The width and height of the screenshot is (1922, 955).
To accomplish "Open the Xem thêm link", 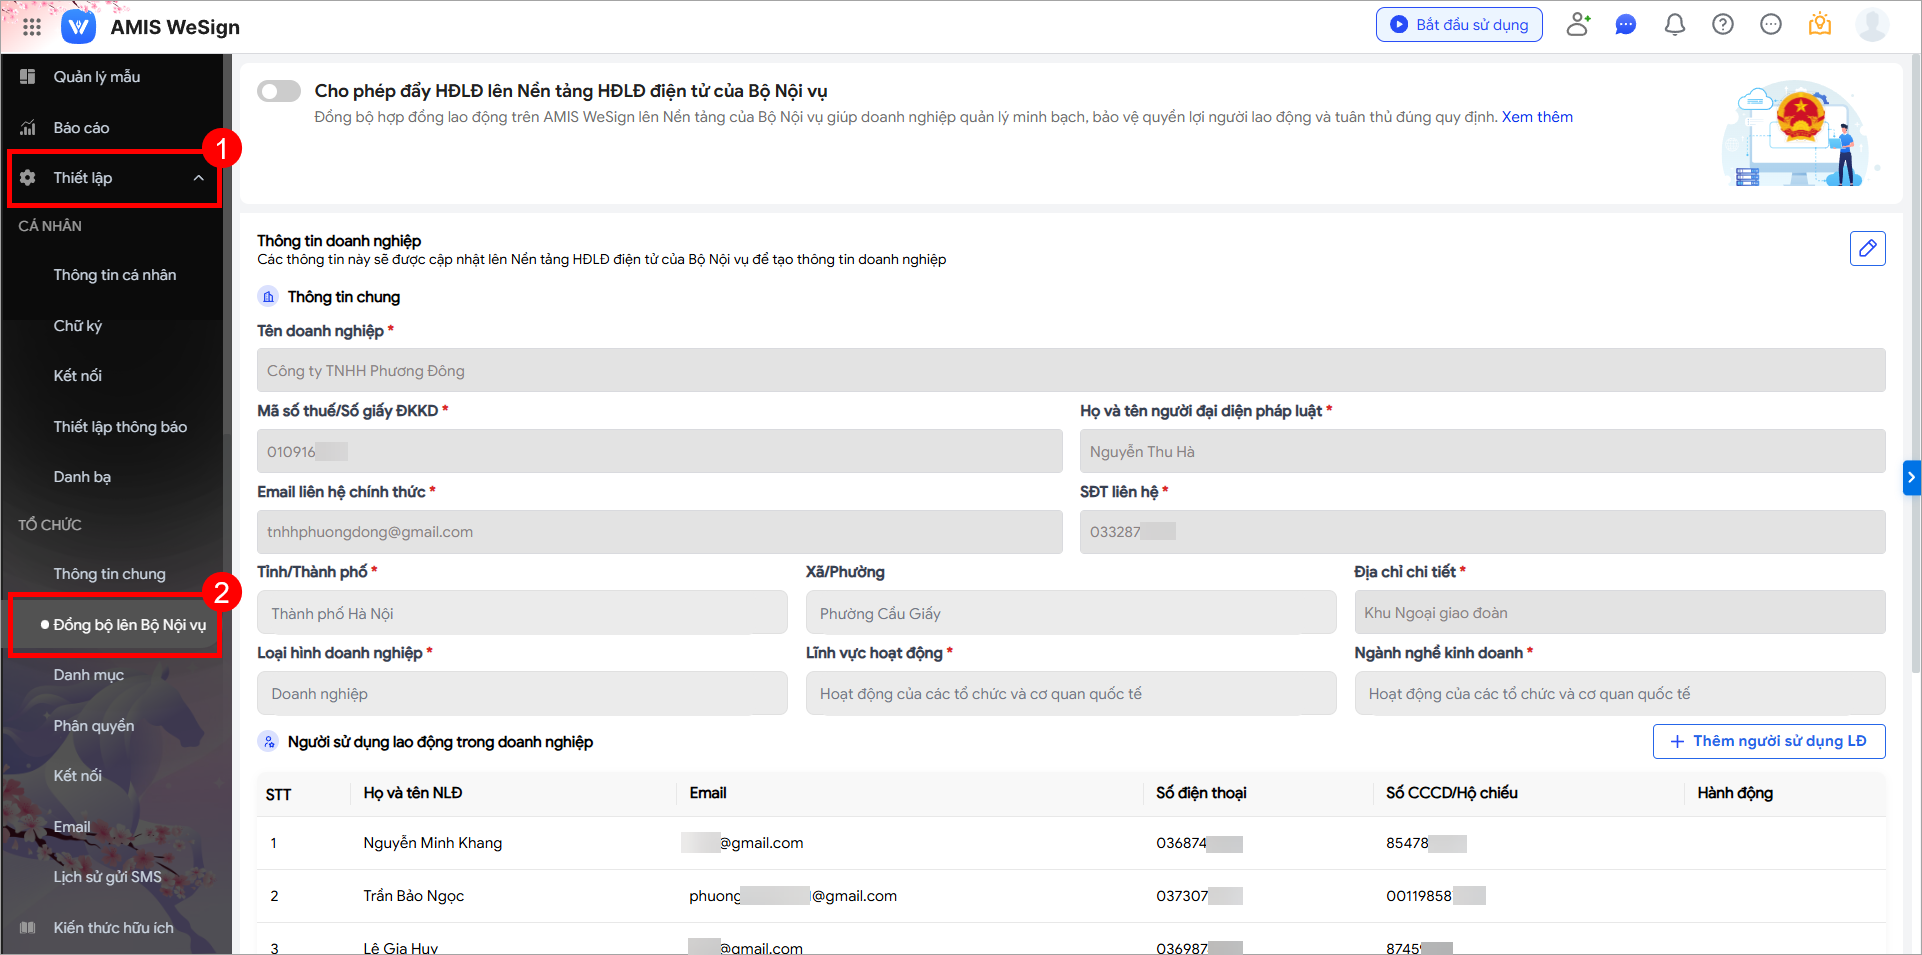I will tap(1537, 117).
